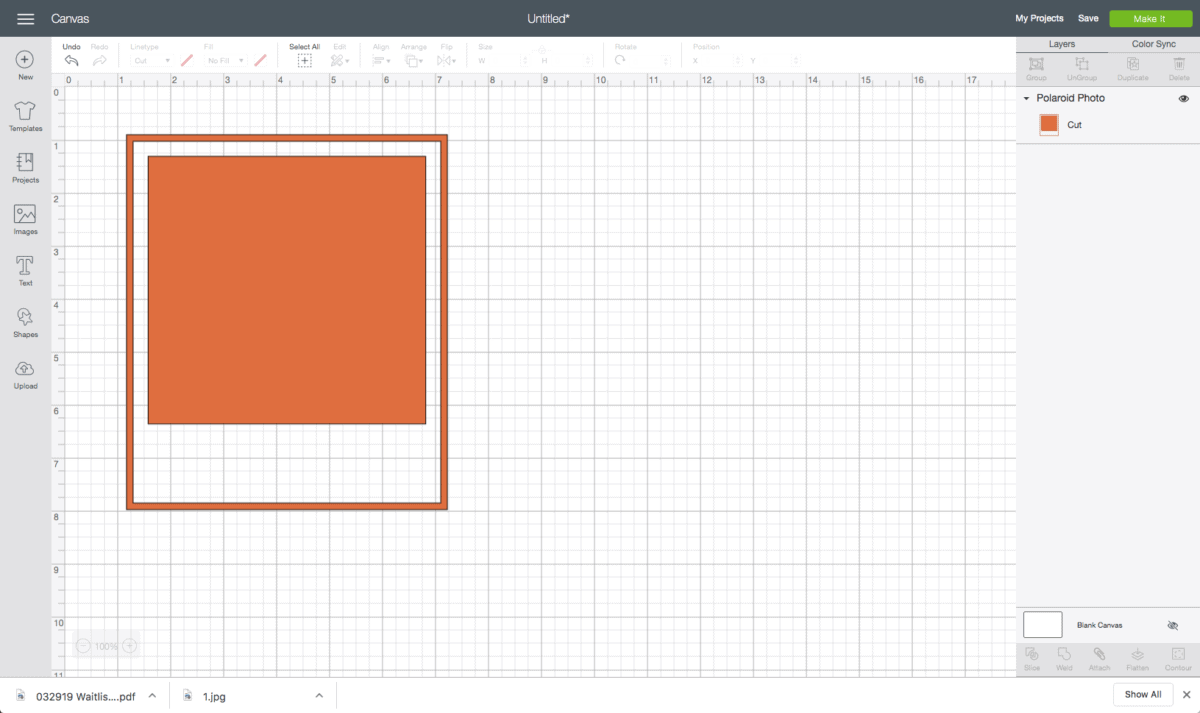
Task: Open the Shapes tool
Action: pos(25,318)
